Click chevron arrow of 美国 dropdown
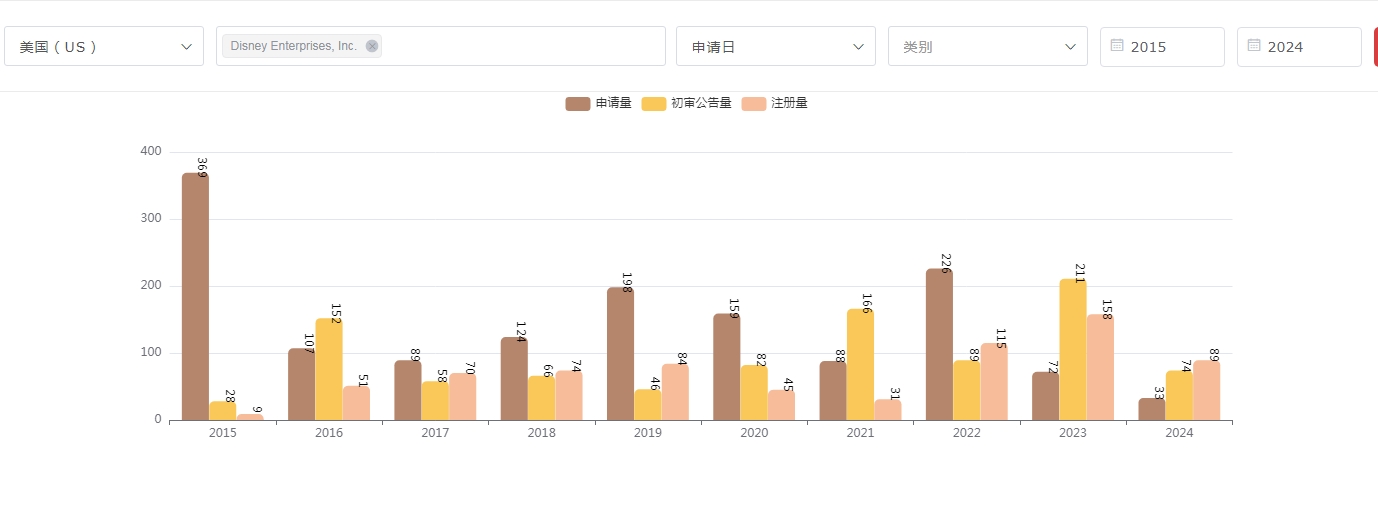The image size is (1378, 508). point(186,46)
